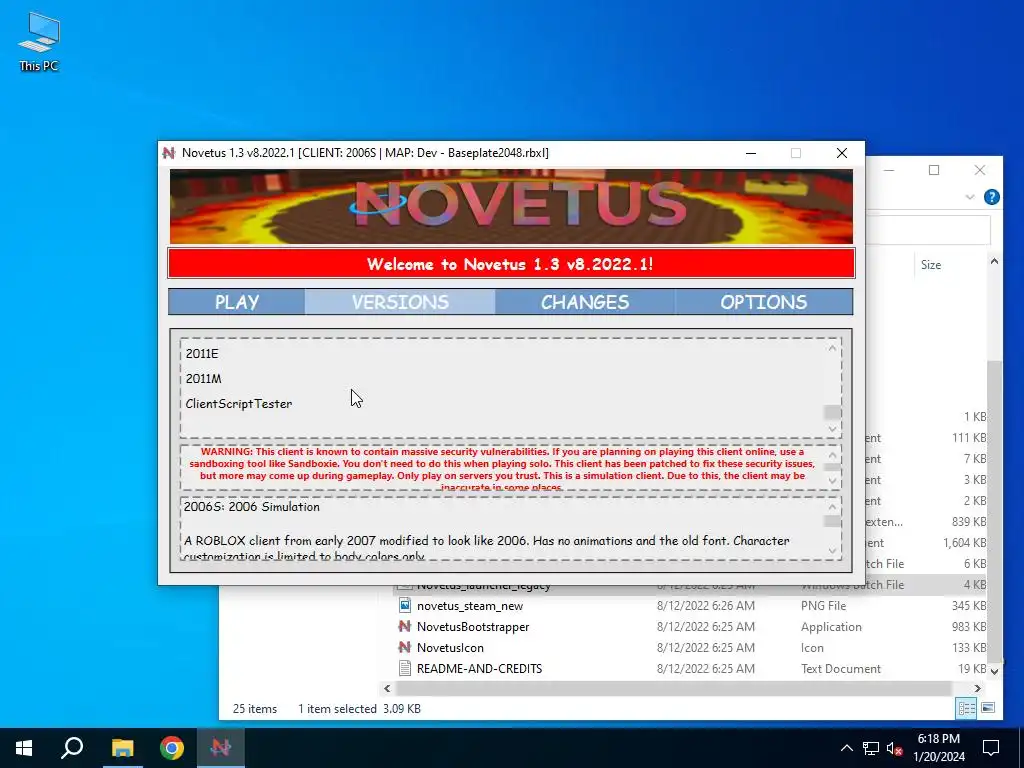Click the File Explorer vertical scrollbar thumb
The width and height of the screenshot is (1024, 768).
click(994, 509)
